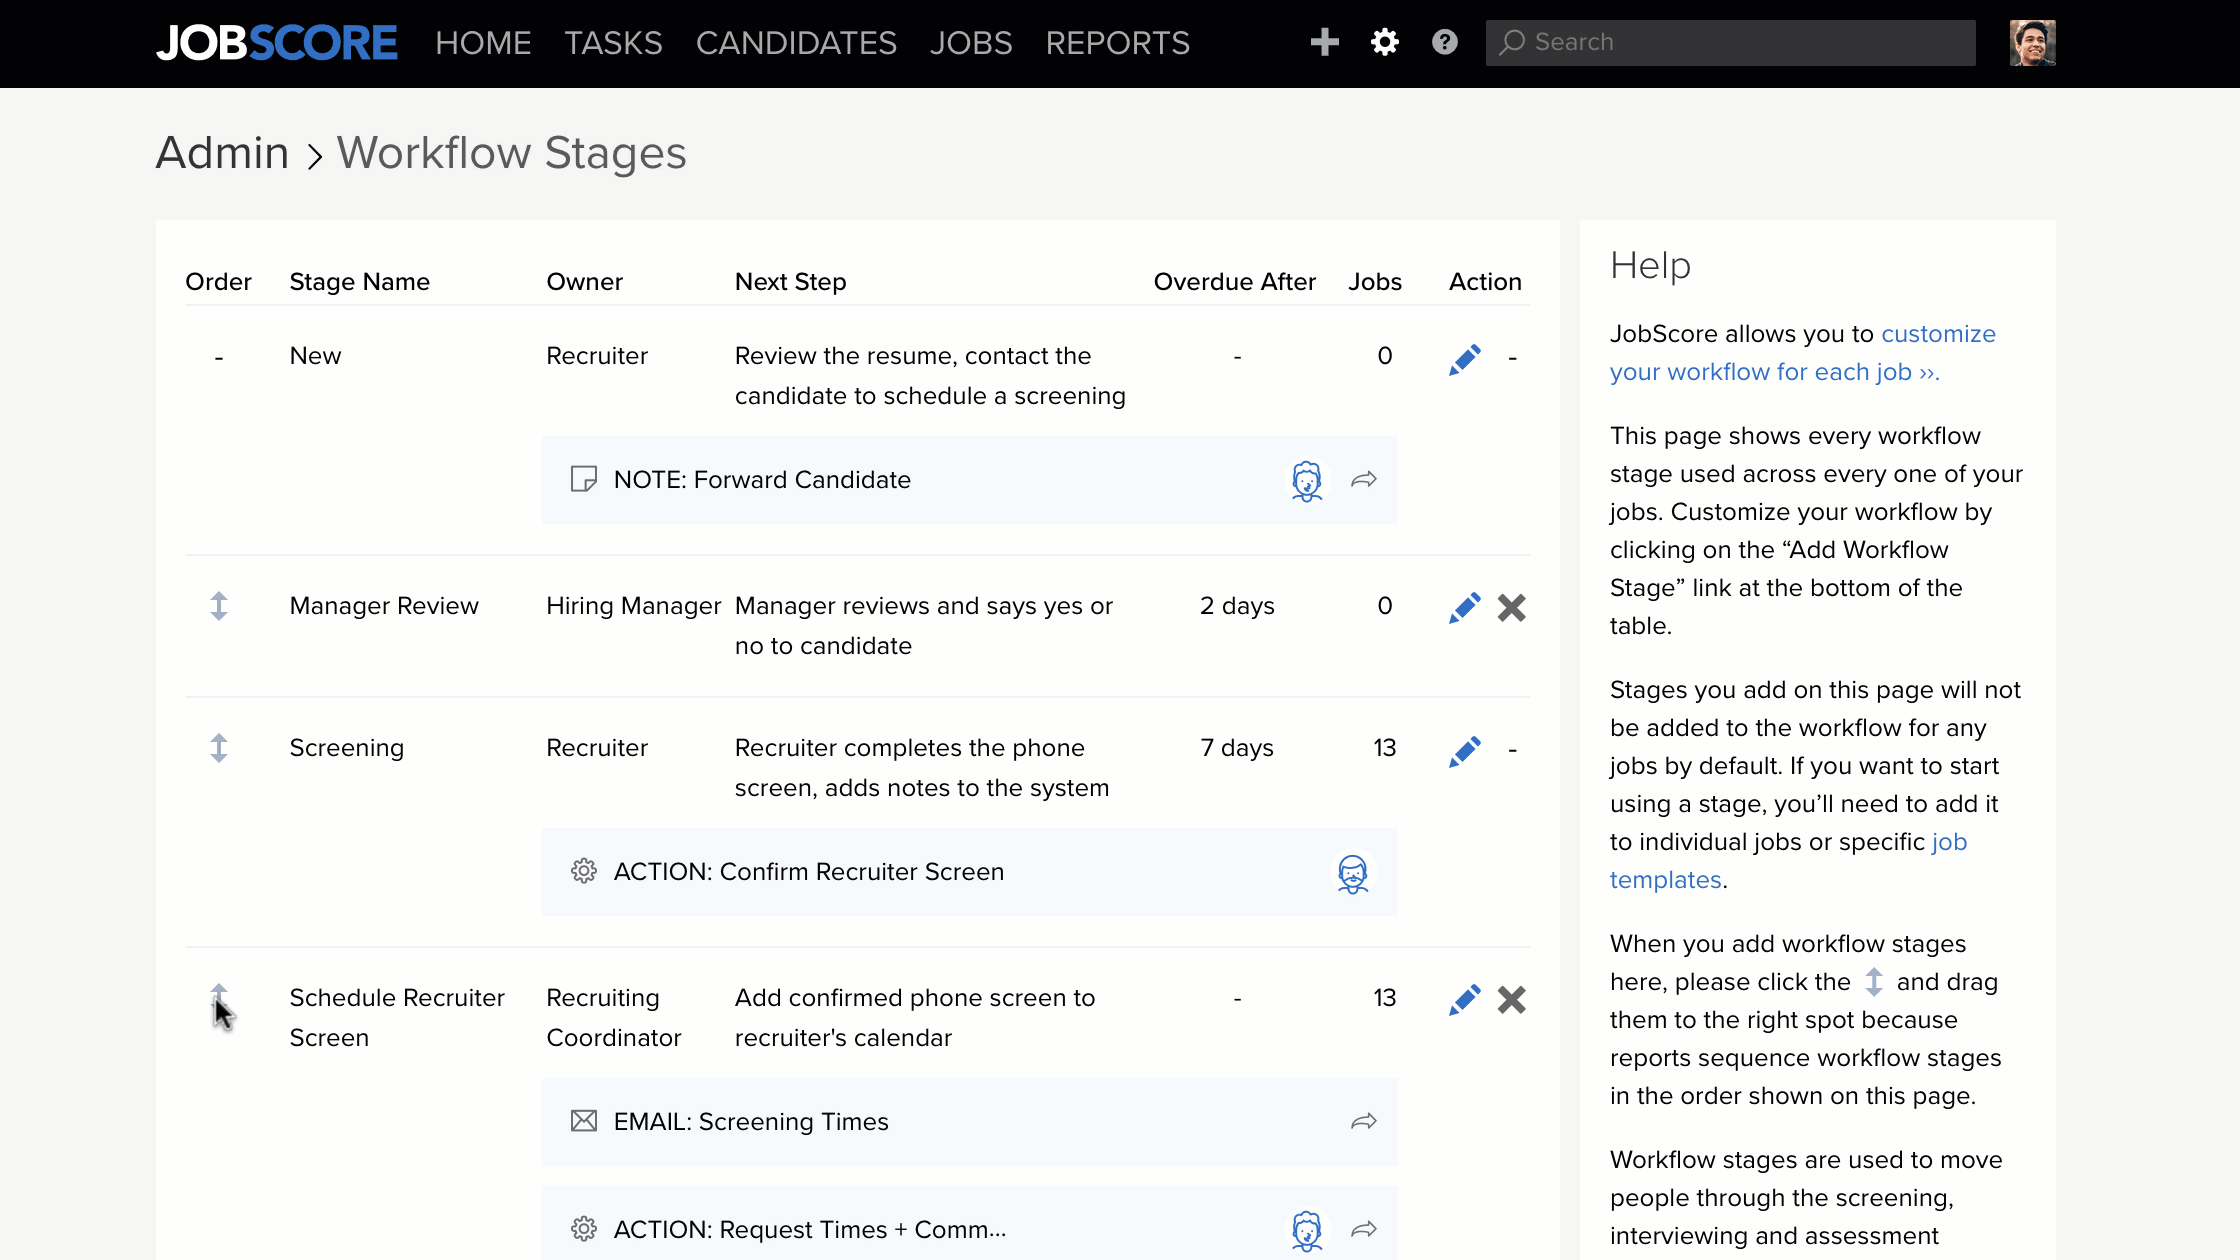Edit the Schedule Recruiter Screen stage
The width and height of the screenshot is (2240, 1260).
(x=1465, y=999)
